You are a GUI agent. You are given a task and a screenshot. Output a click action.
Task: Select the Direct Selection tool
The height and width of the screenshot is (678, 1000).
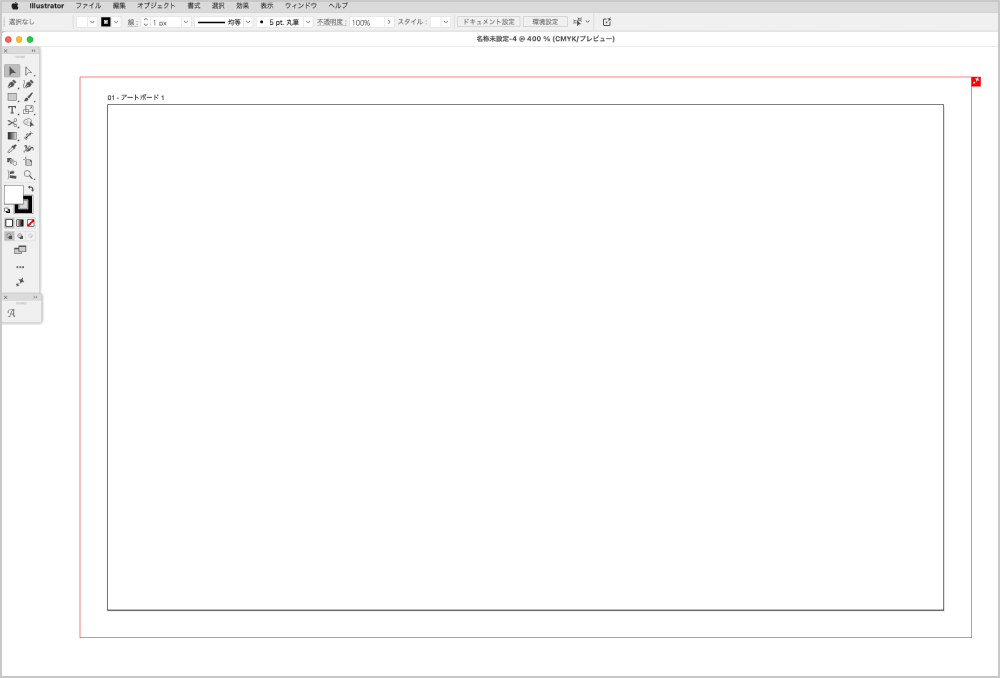[29, 71]
